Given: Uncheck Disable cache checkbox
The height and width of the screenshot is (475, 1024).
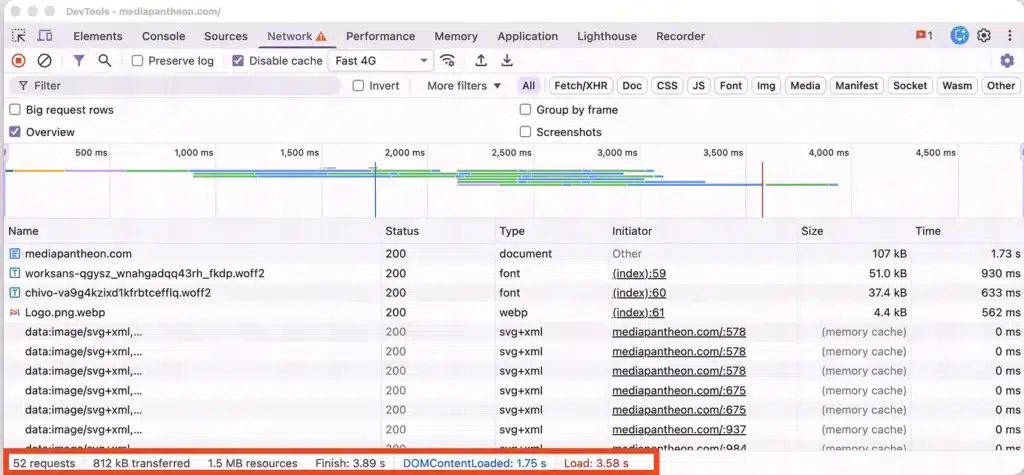Looking at the screenshot, I should point(238,61).
